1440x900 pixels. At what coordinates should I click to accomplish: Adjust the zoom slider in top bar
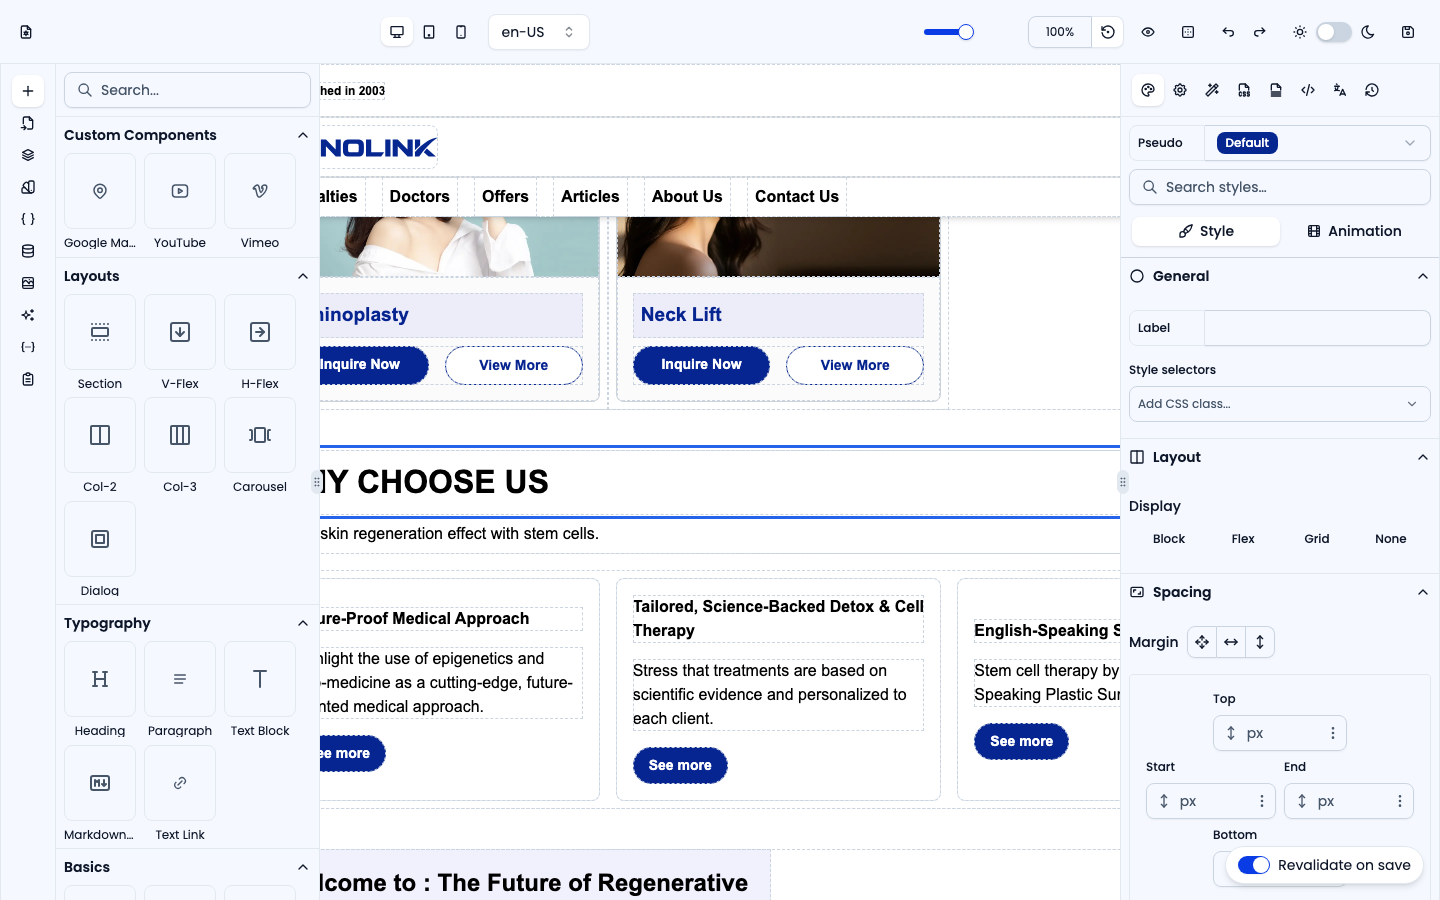pyautogui.click(x=949, y=32)
